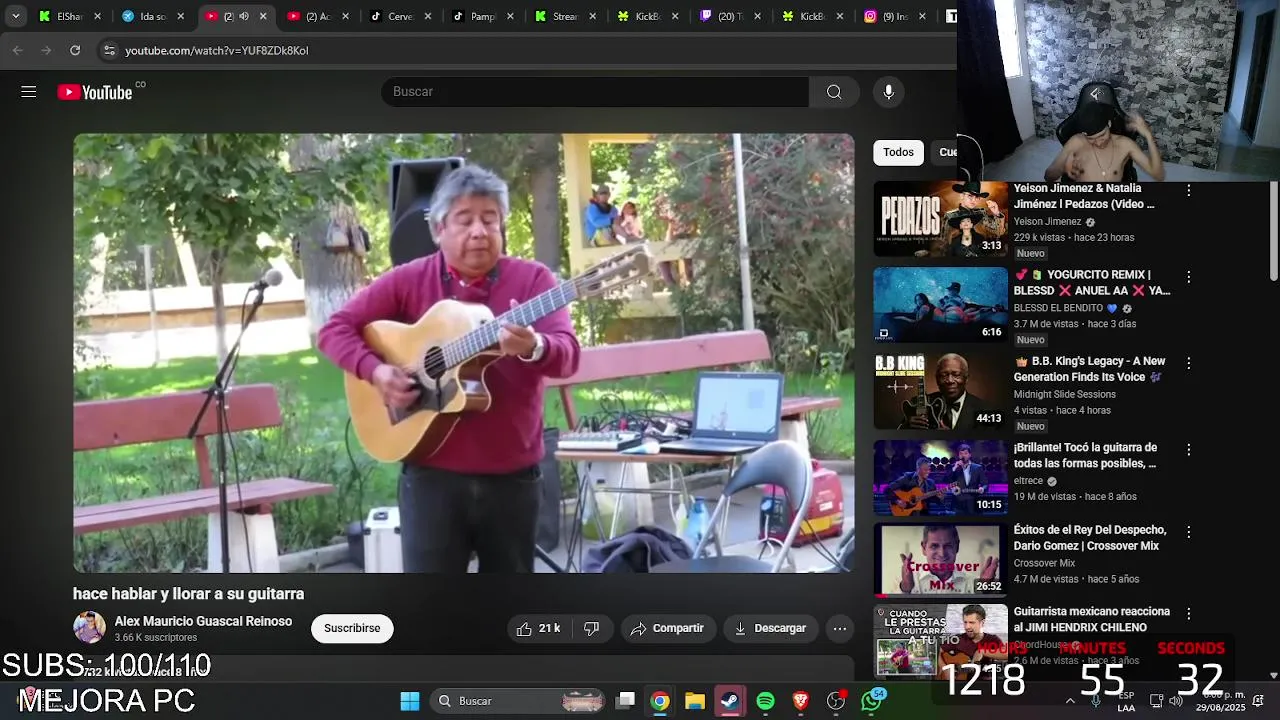
Task: Open the Crossover Mix 26:52 thumbnail
Action: [941, 560]
